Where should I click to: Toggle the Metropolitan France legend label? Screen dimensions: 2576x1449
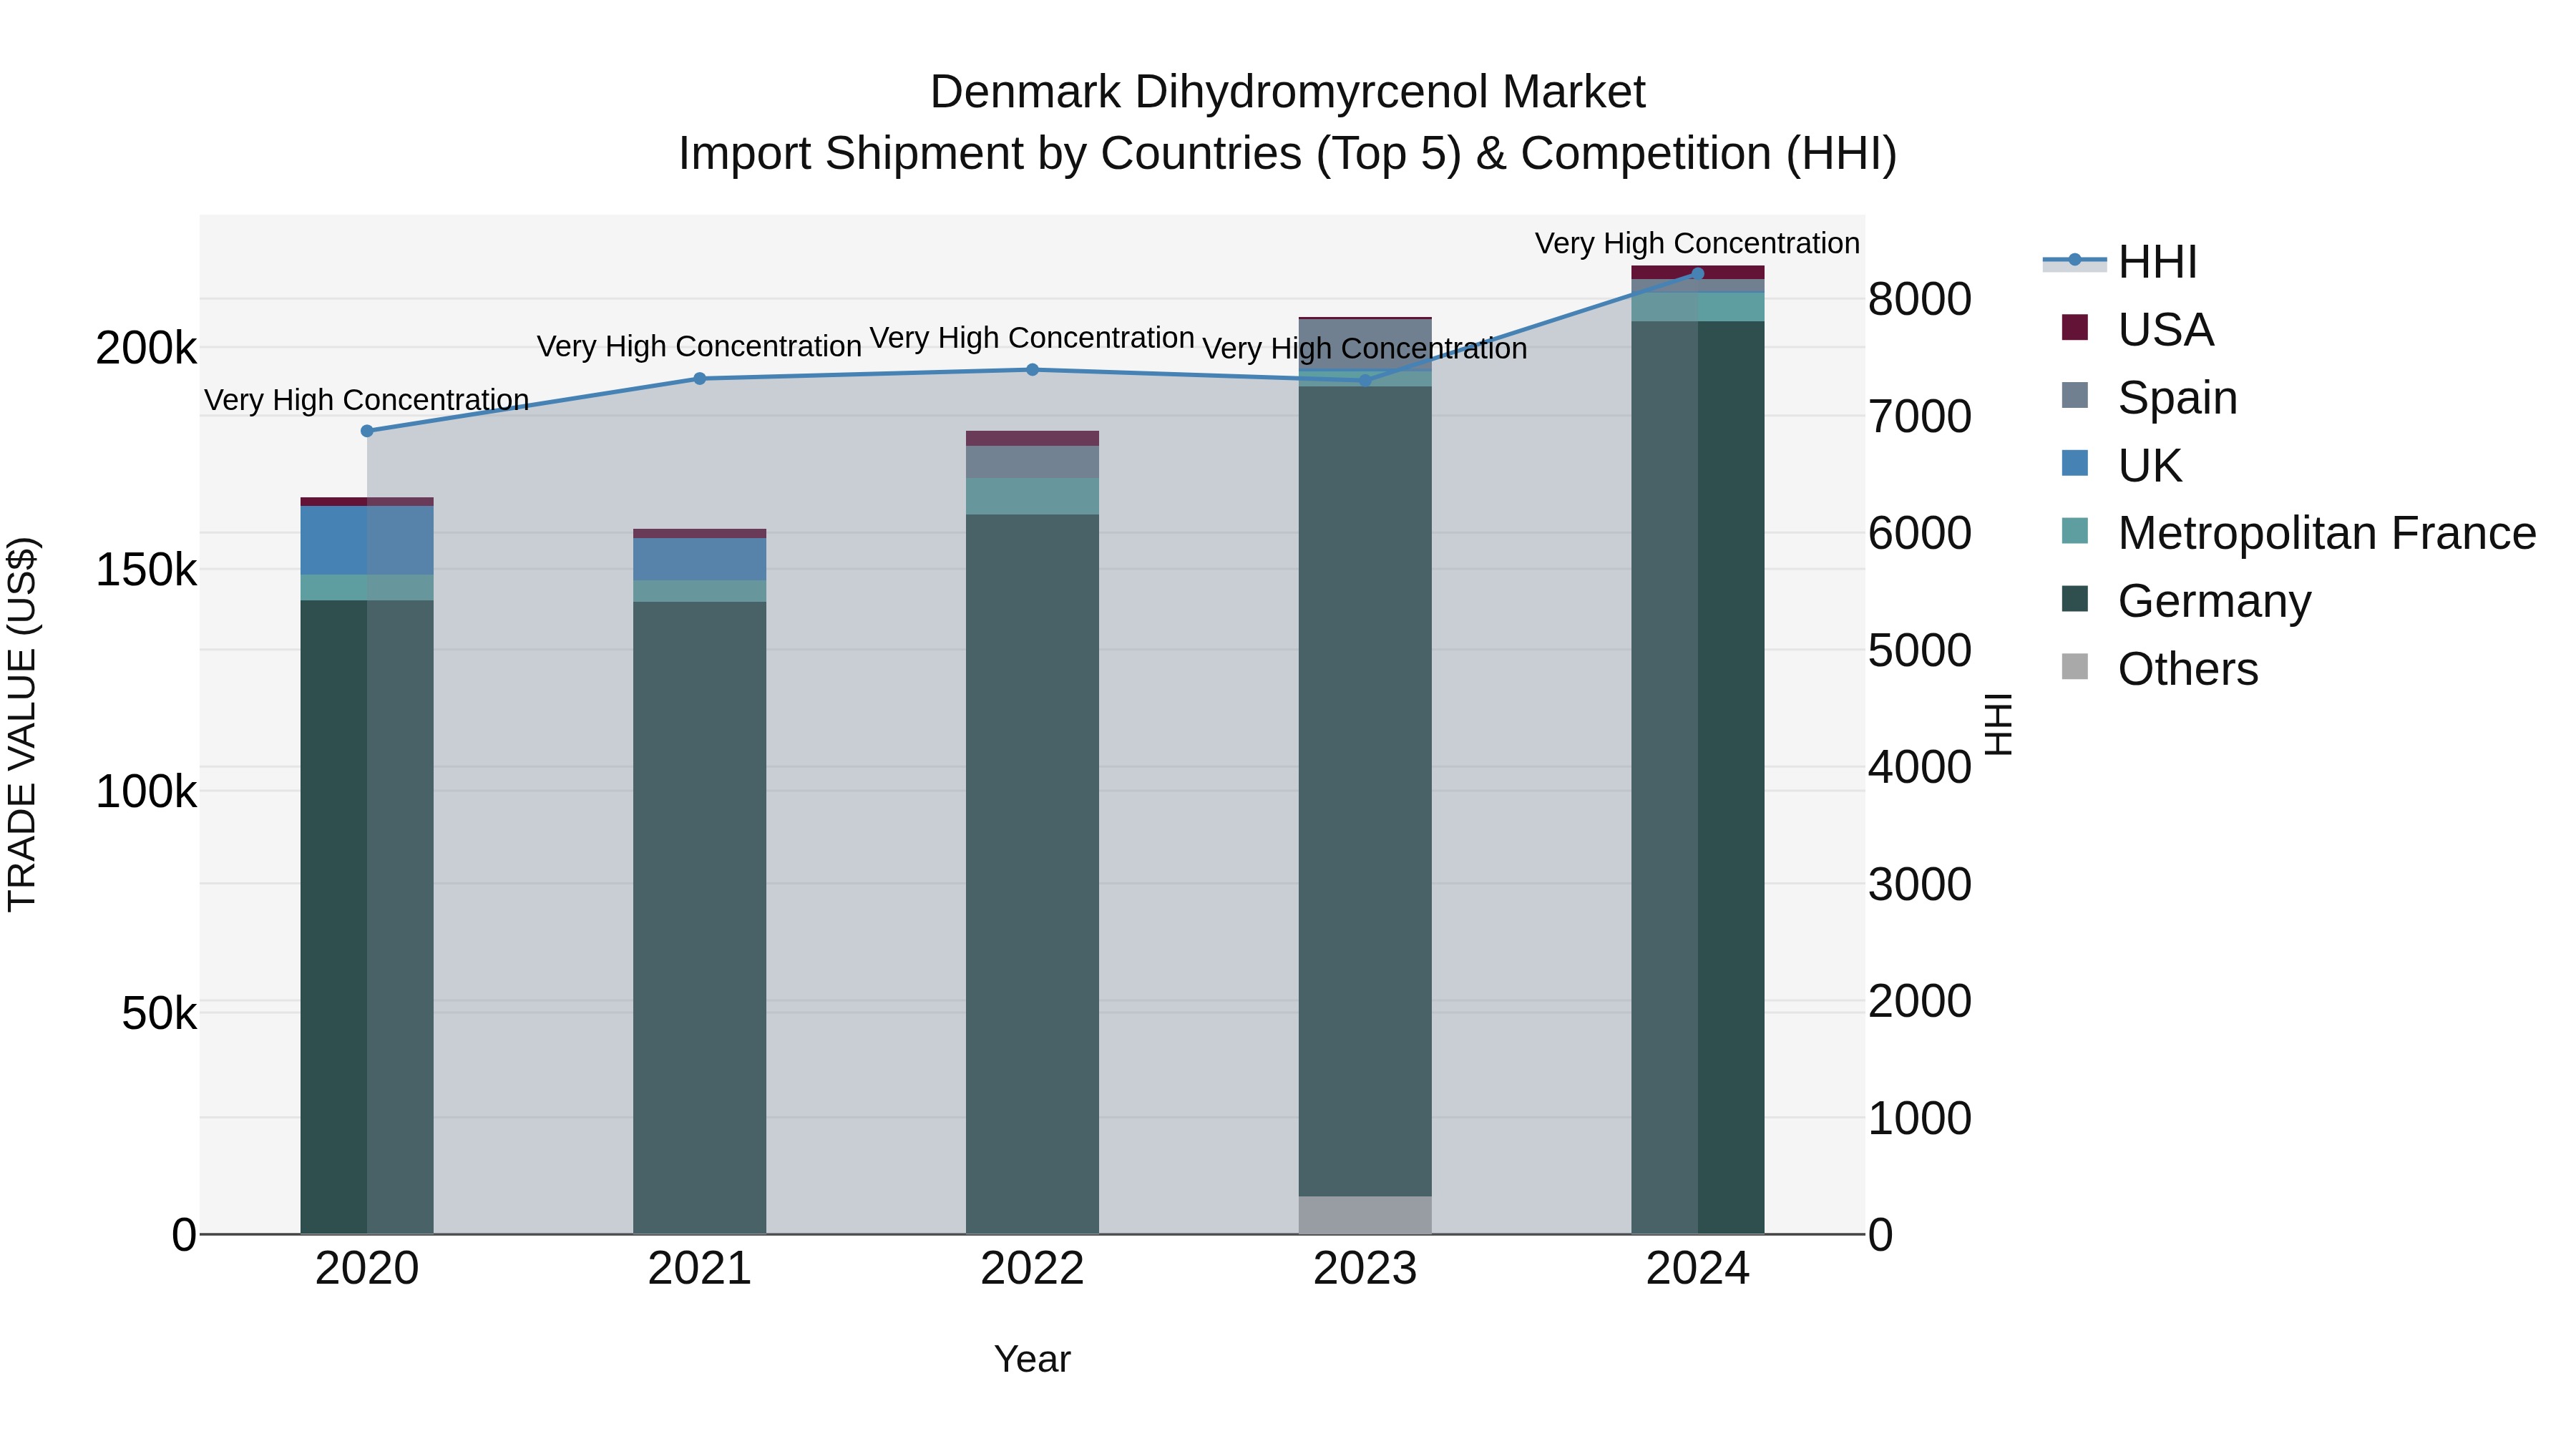pyautogui.click(x=2327, y=533)
